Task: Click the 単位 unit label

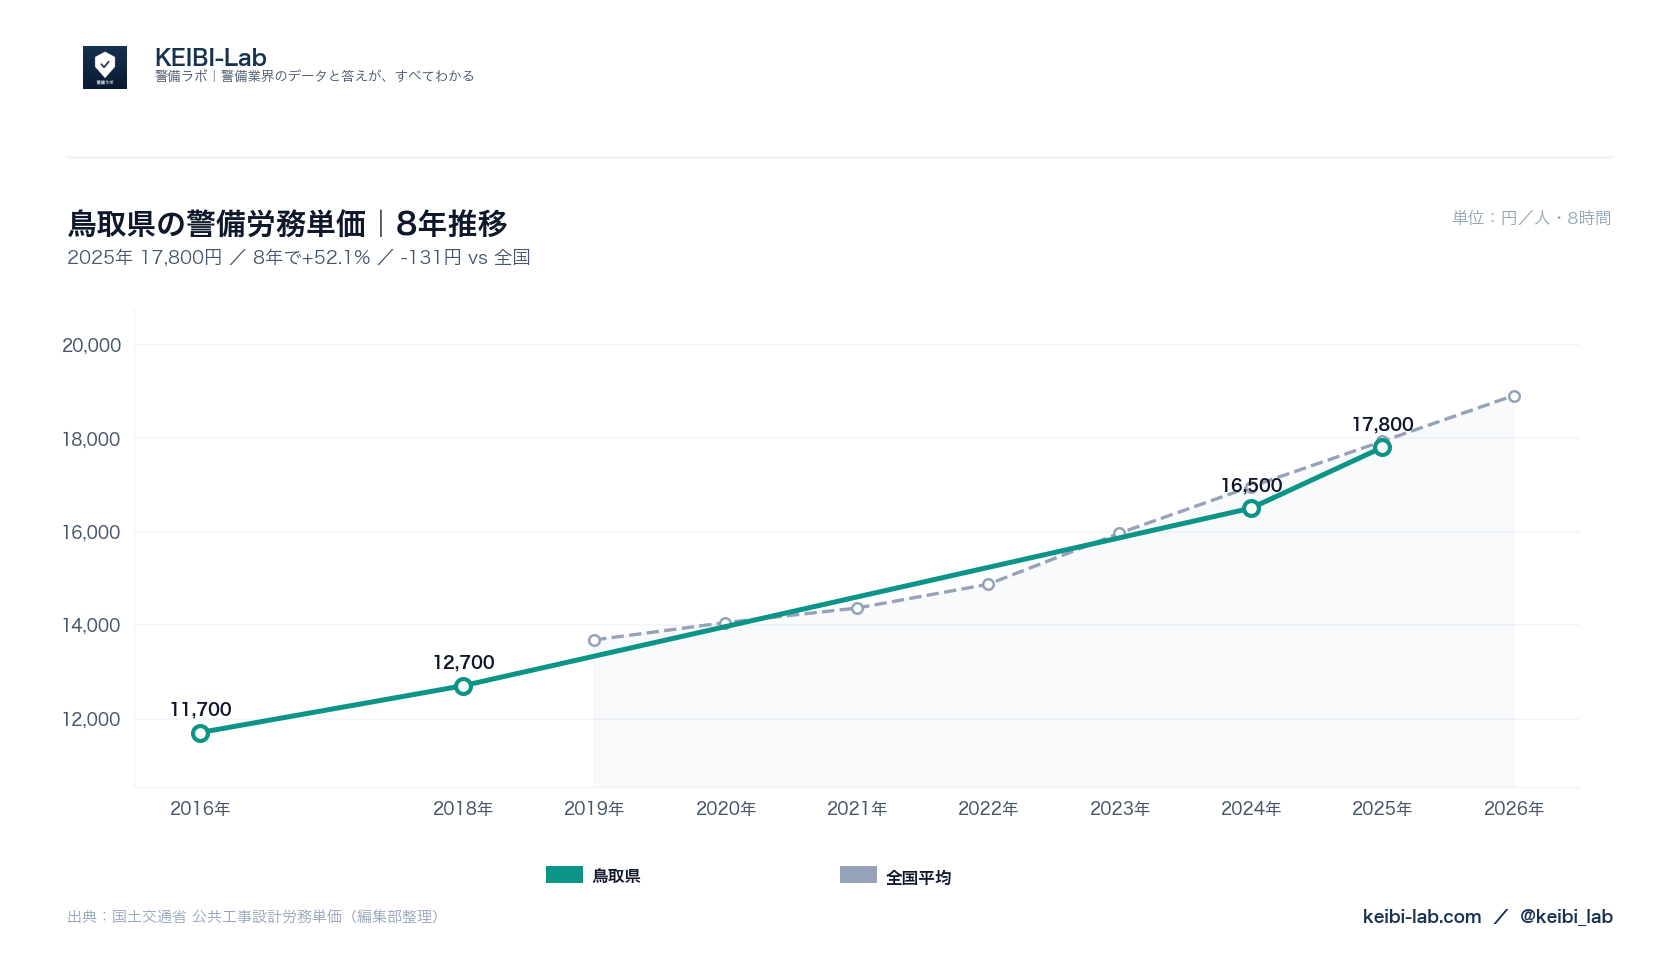Action: tap(1532, 217)
